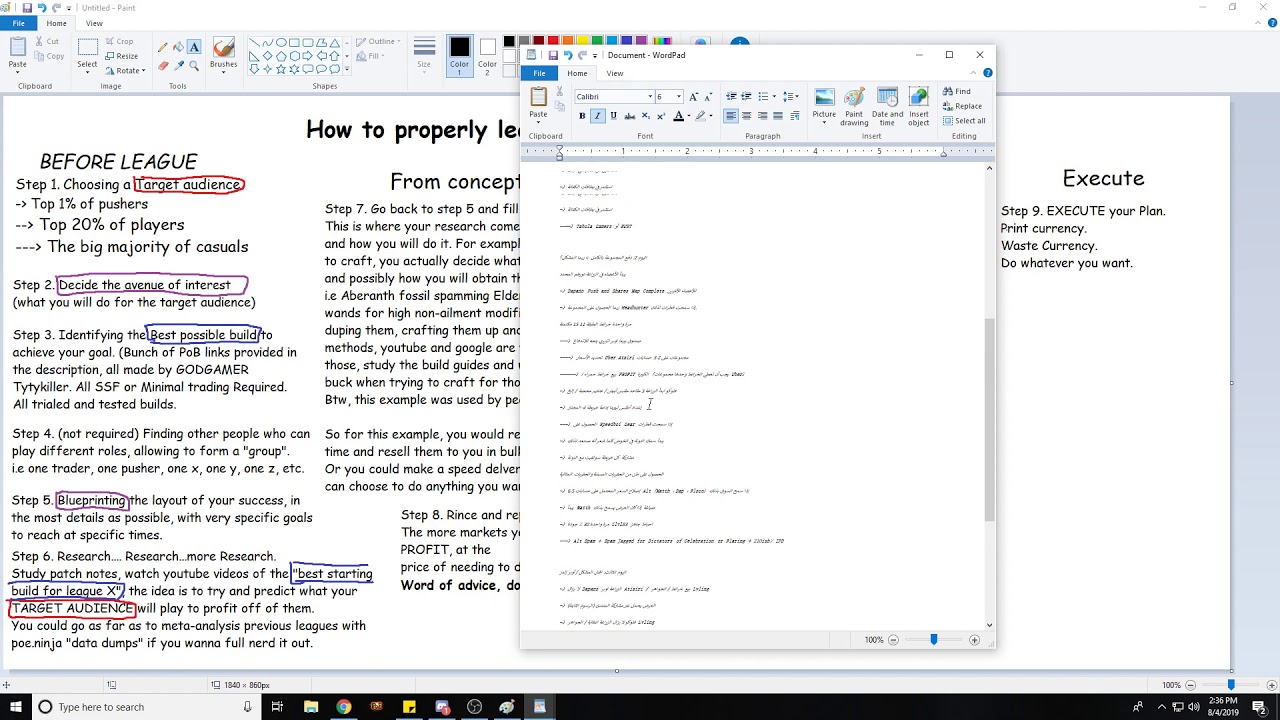Image resolution: width=1280 pixels, height=720 pixels.
Task: Click Find in WordPad Editing group
Action: click(957, 91)
